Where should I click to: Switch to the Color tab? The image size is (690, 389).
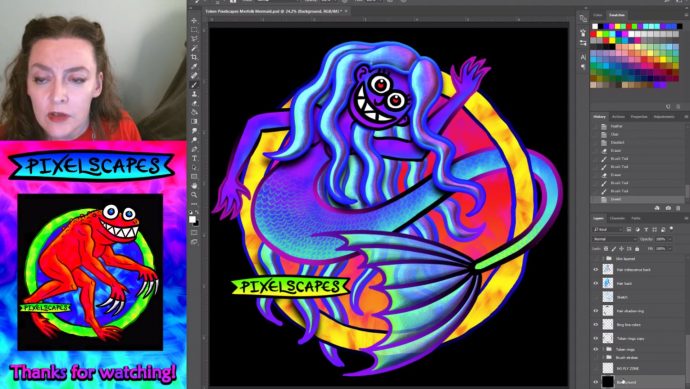598,15
